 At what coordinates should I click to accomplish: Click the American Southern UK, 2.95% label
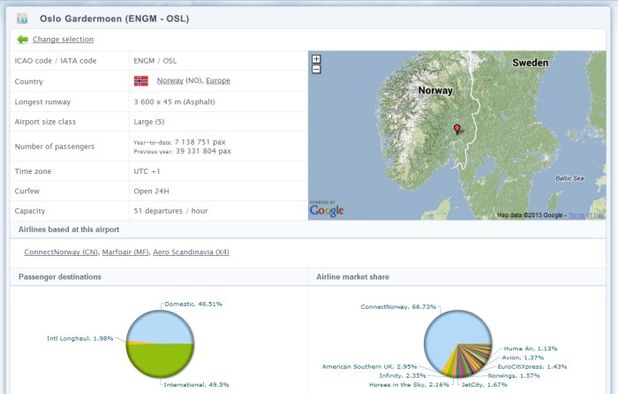point(369,367)
